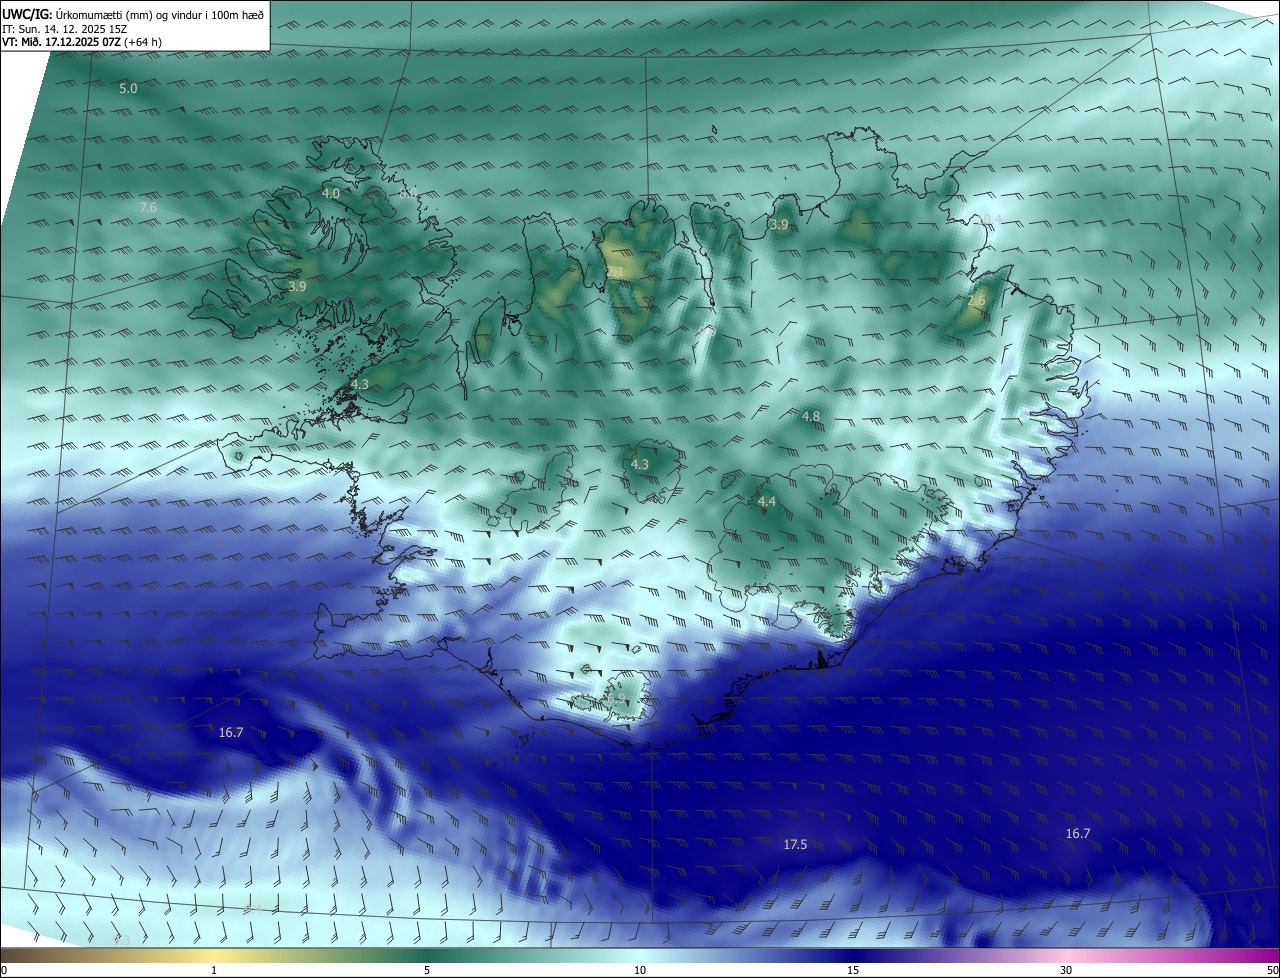Click the 3.9 label in the Westfjords
The width and height of the screenshot is (1280, 978).
[297, 287]
